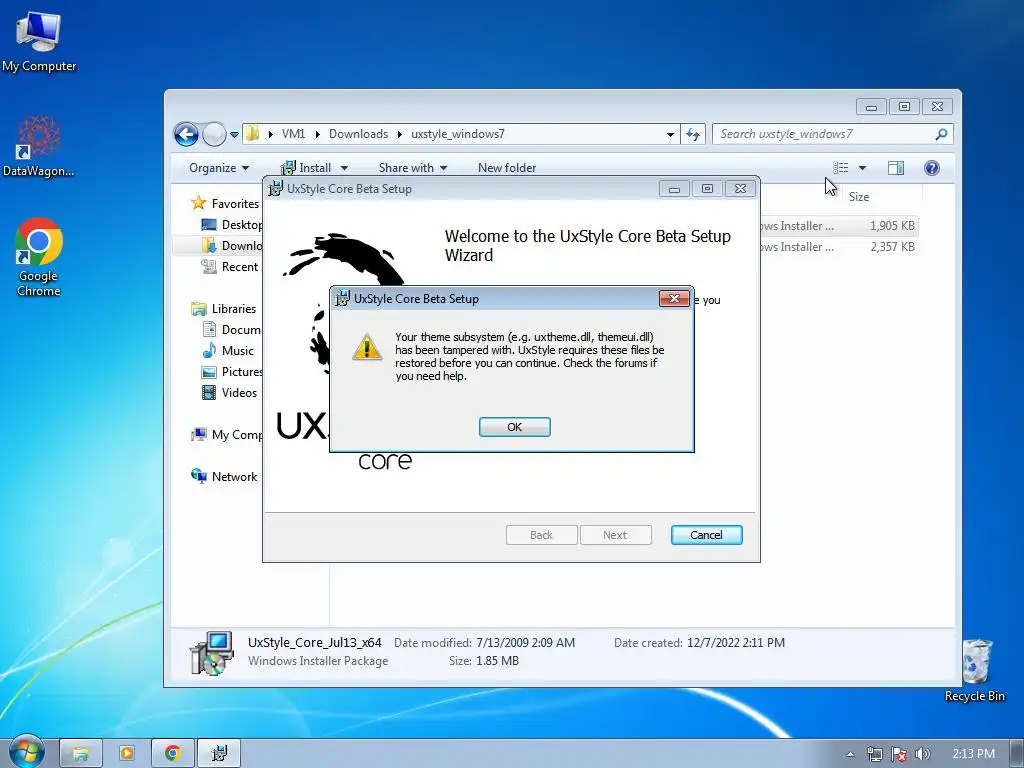Click the volume speaker tray icon
This screenshot has width=1024, height=768.
[922, 754]
